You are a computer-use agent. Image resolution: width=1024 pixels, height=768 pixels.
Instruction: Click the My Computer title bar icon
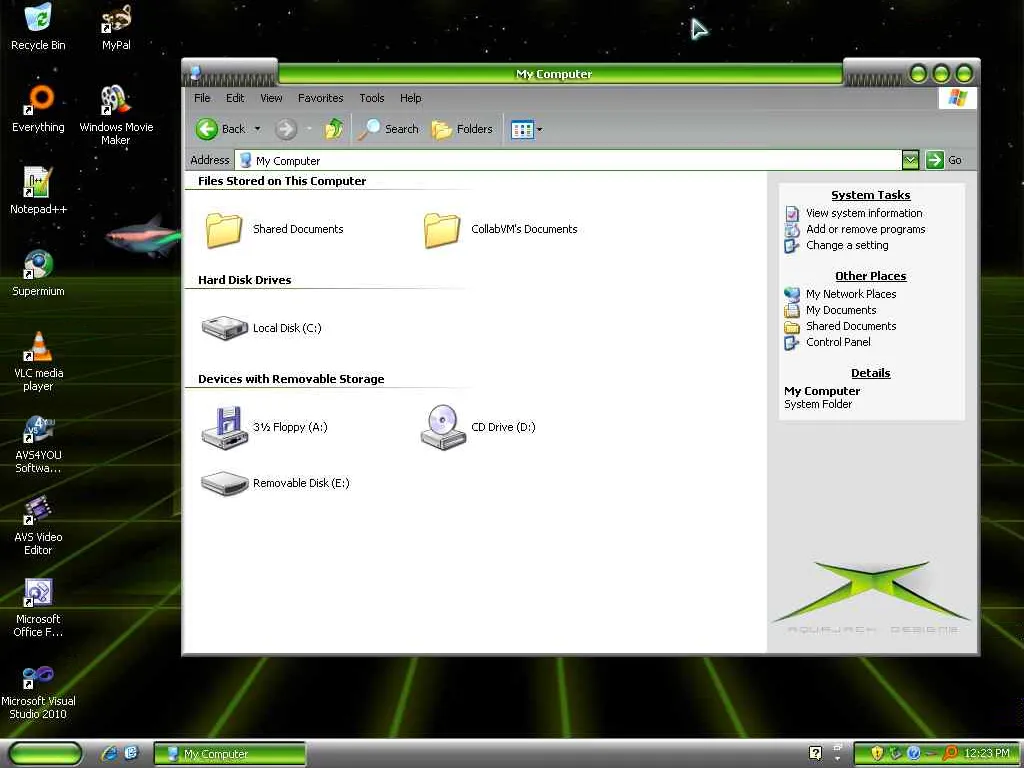[x=195, y=72]
